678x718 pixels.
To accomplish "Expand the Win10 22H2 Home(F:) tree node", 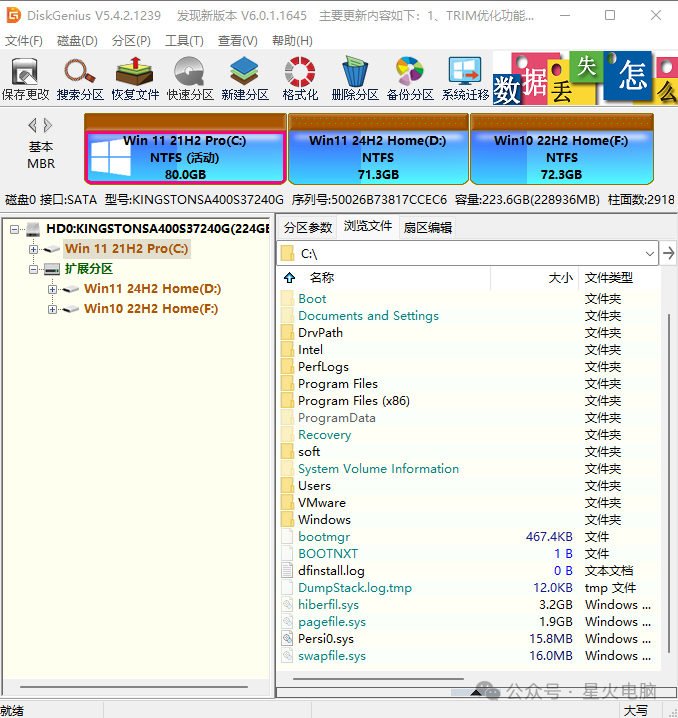I will tap(53, 310).
